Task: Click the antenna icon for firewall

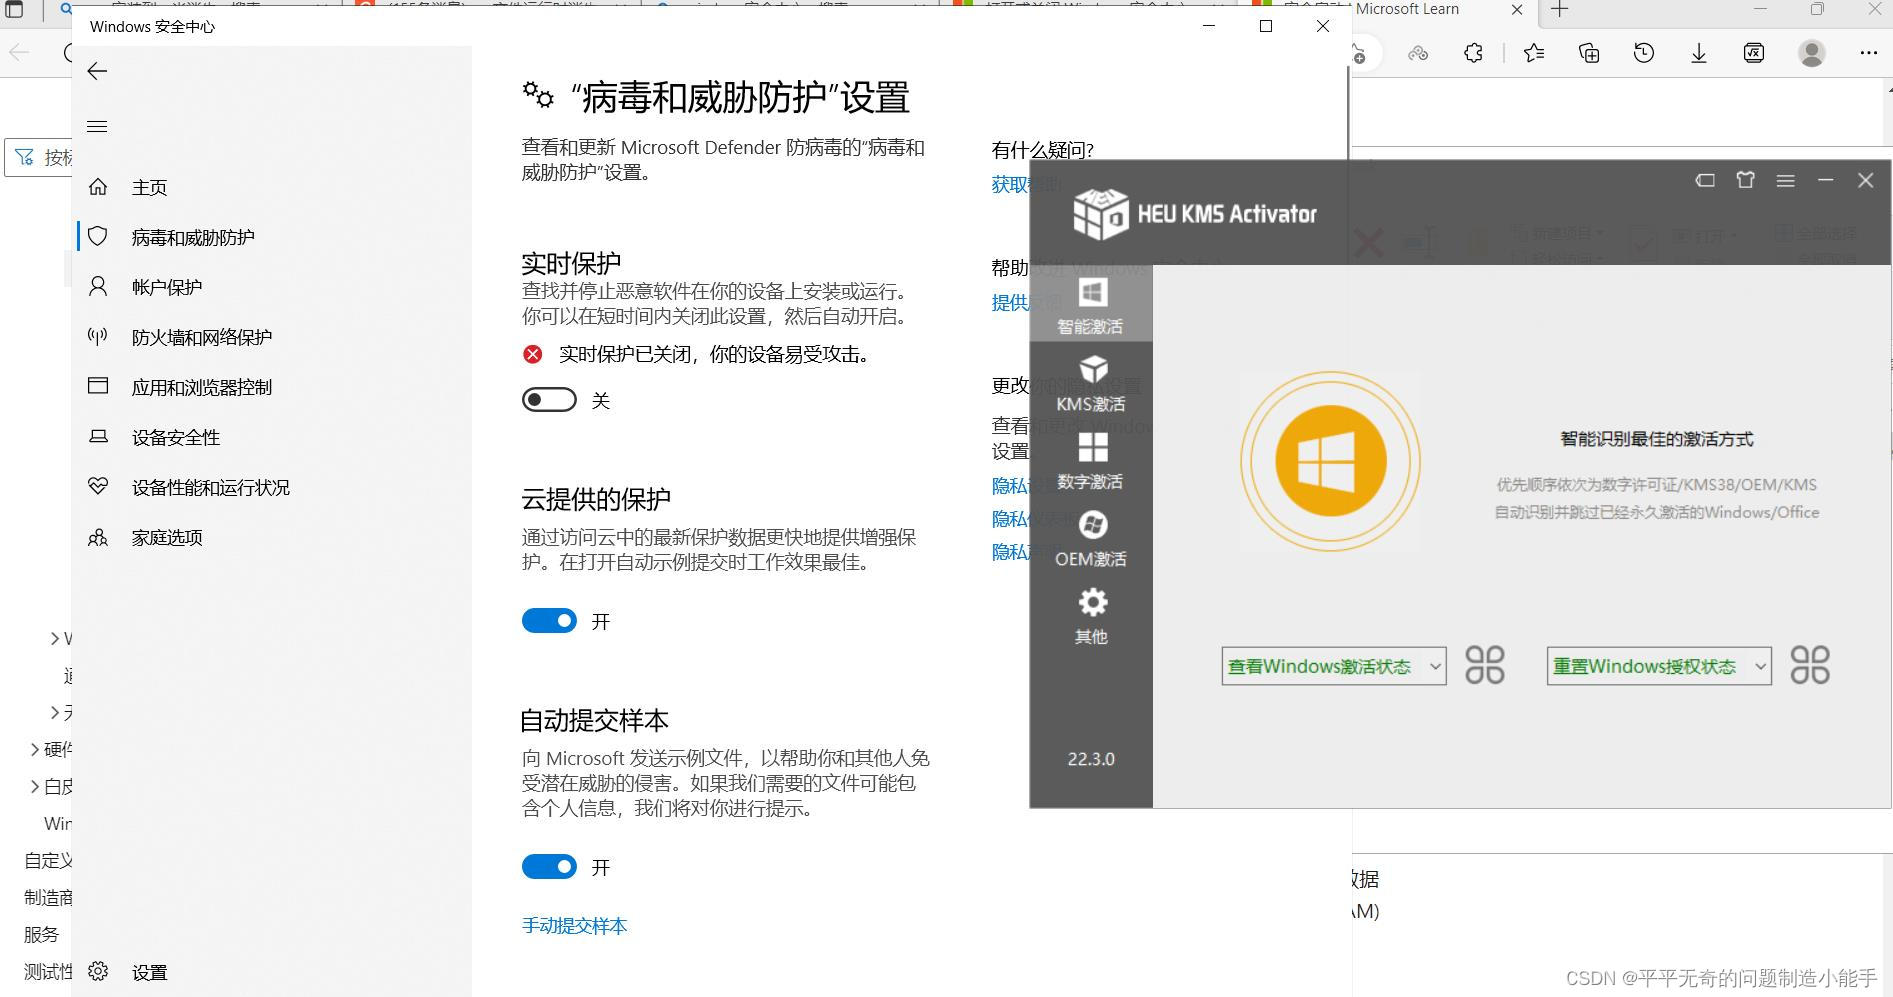Action: 98,336
